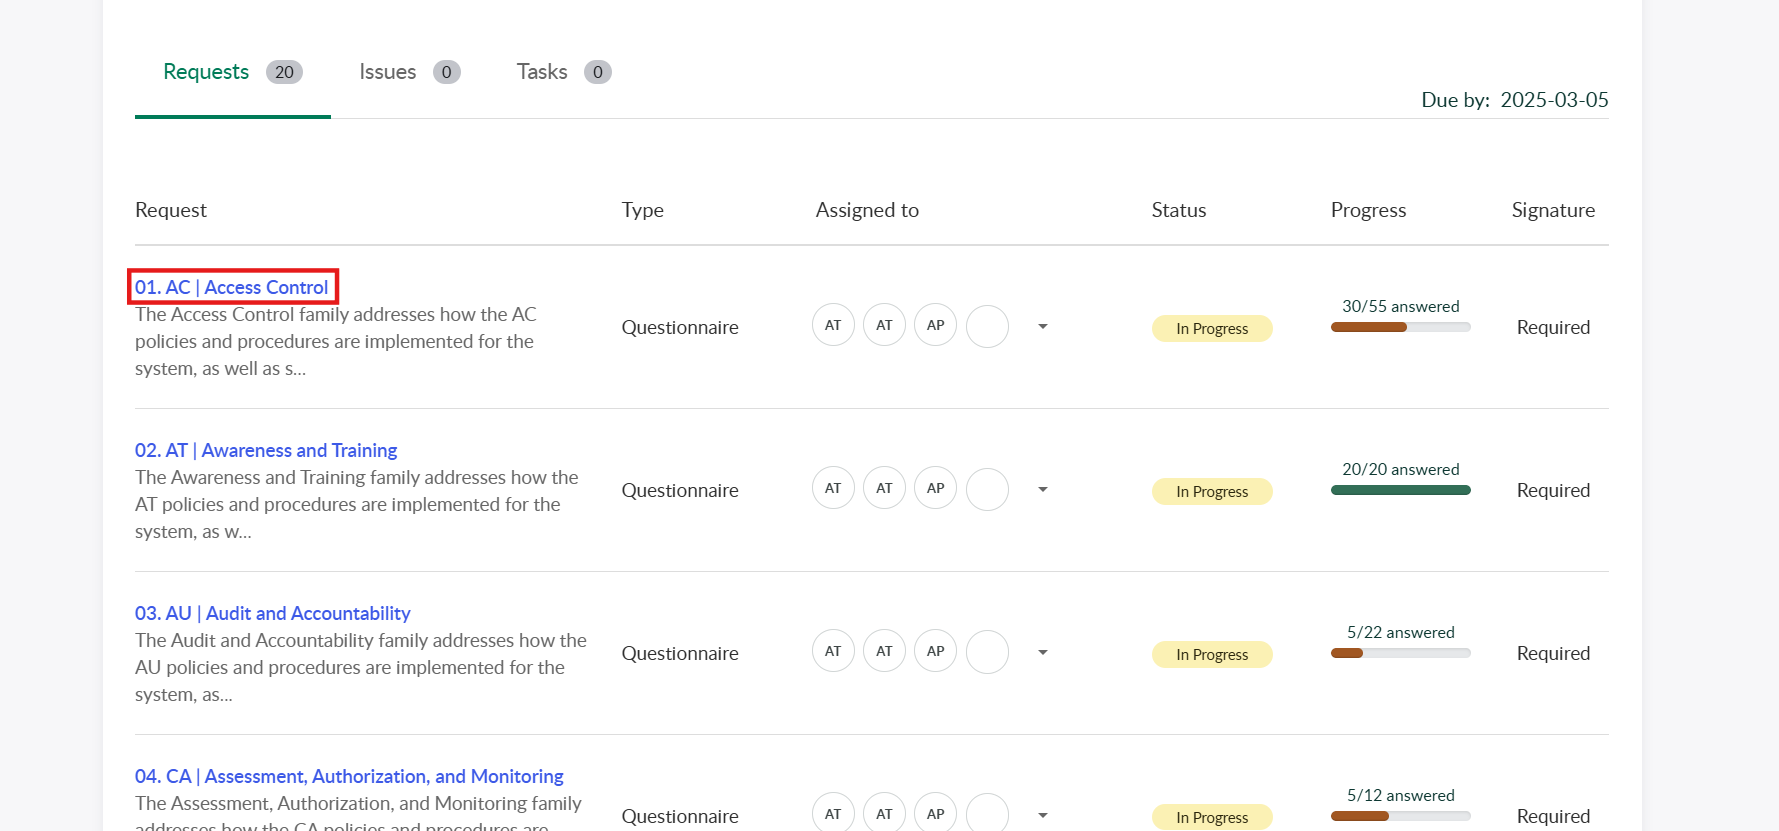The height and width of the screenshot is (831, 1779).
Task: Click AP avatar in Access Control row
Action: 935,325
